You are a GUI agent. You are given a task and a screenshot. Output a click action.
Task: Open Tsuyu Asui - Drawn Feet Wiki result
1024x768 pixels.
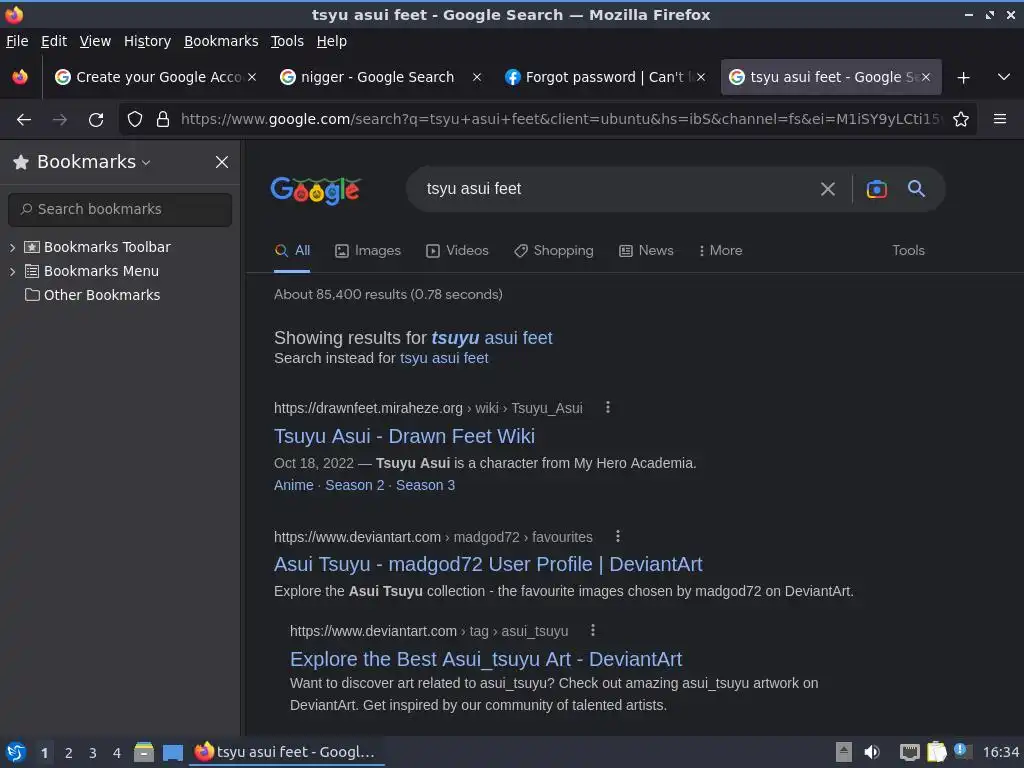coord(404,436)
